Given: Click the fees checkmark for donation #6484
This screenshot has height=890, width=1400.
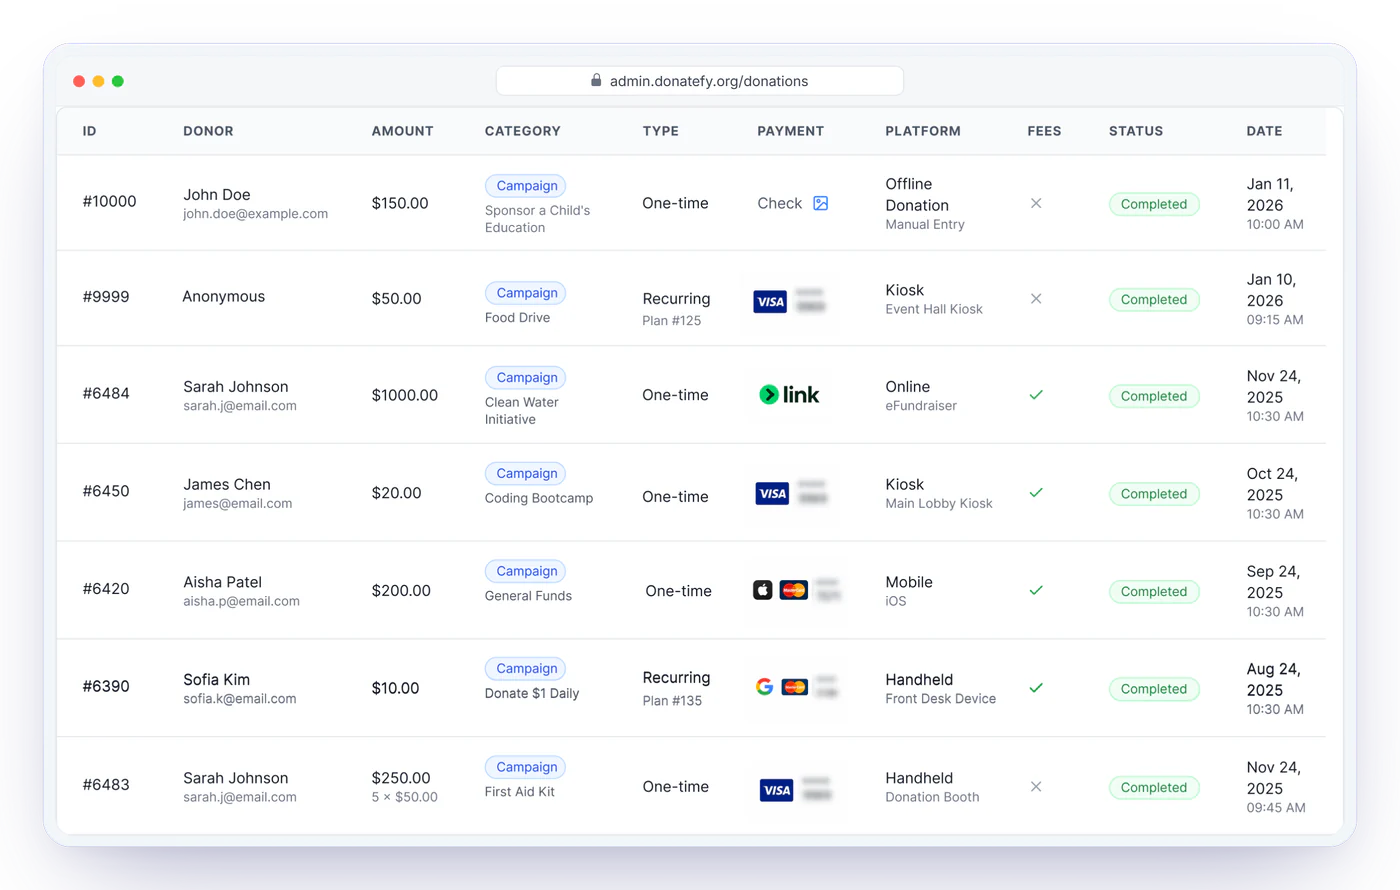Looking at the screenshot, I should pos(1036,395).
